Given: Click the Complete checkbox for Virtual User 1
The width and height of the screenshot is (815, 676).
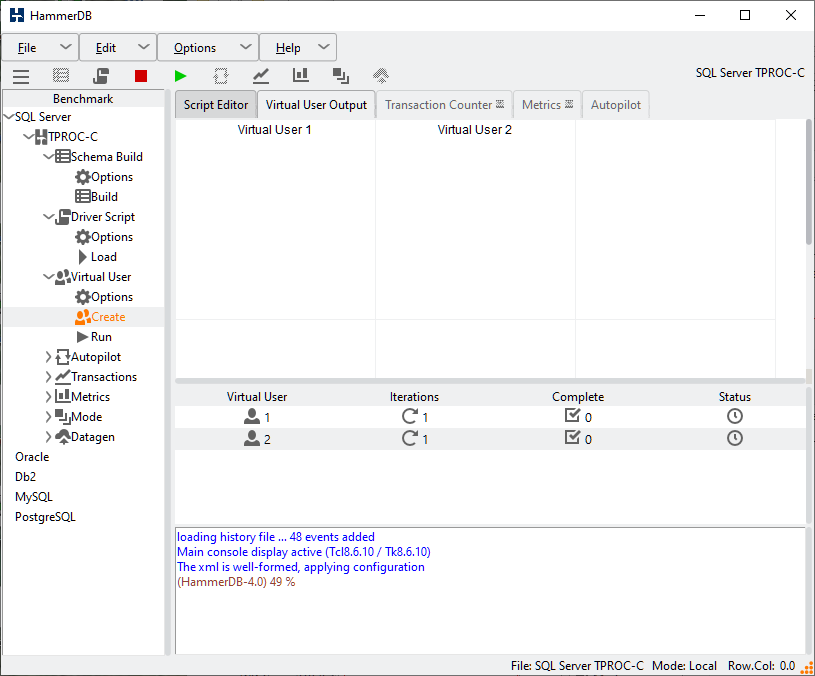Looking at the screenshot, I should [573, 417].
